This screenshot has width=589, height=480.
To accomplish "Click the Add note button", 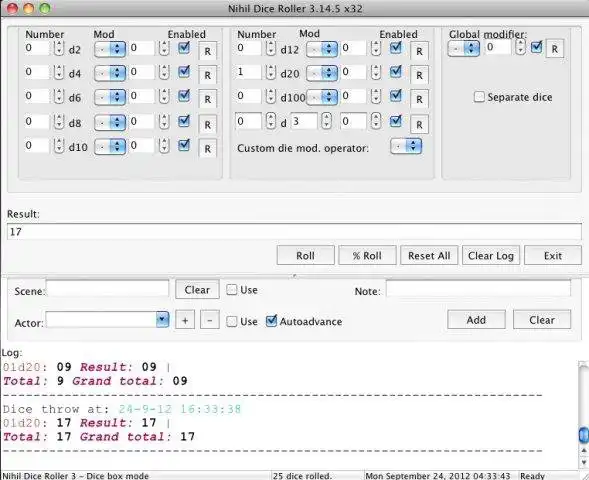I will point(476,320).
